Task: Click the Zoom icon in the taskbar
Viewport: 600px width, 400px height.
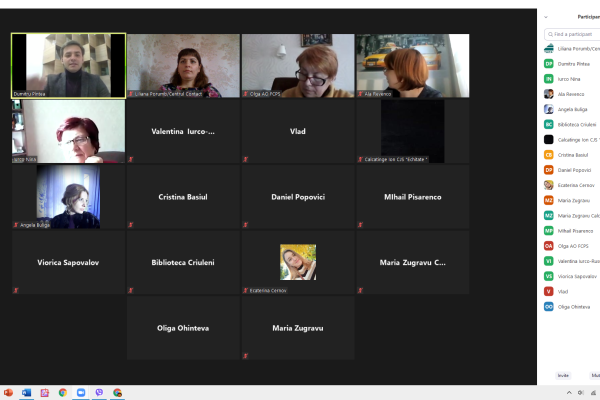Action: 81,393
